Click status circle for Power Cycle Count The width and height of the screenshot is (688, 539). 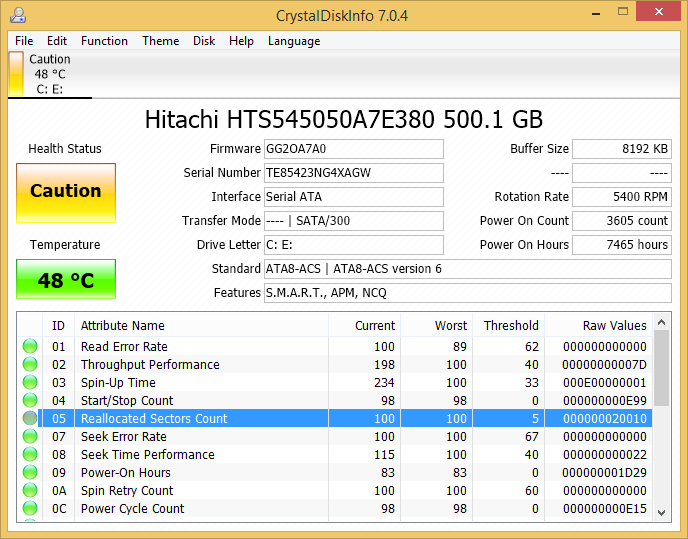coord(30,508)
